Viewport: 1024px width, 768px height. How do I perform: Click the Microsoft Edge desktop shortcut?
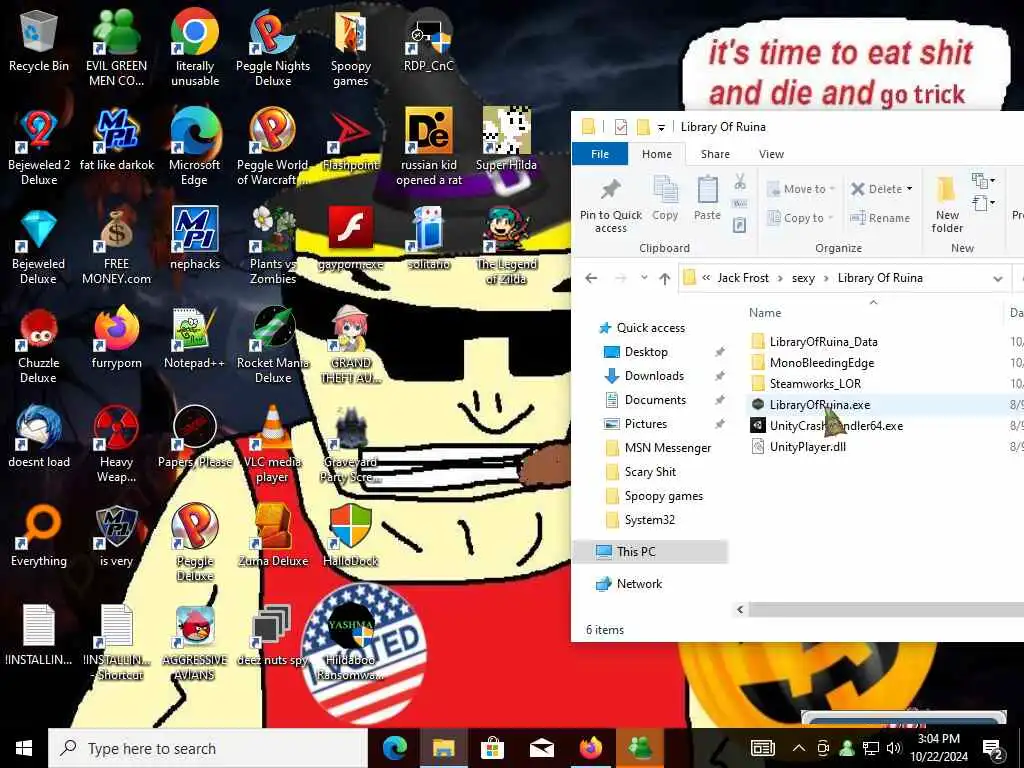point(195,147)
